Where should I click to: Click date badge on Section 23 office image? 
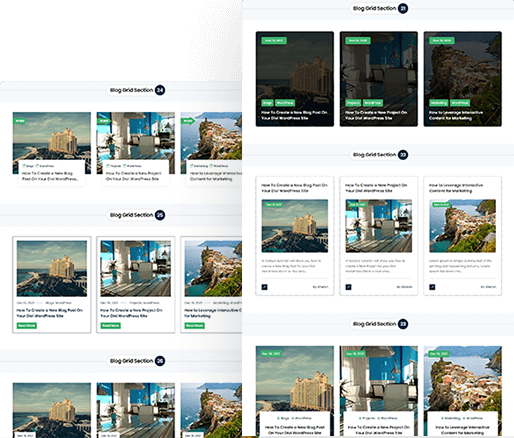(x=355, y=354)
